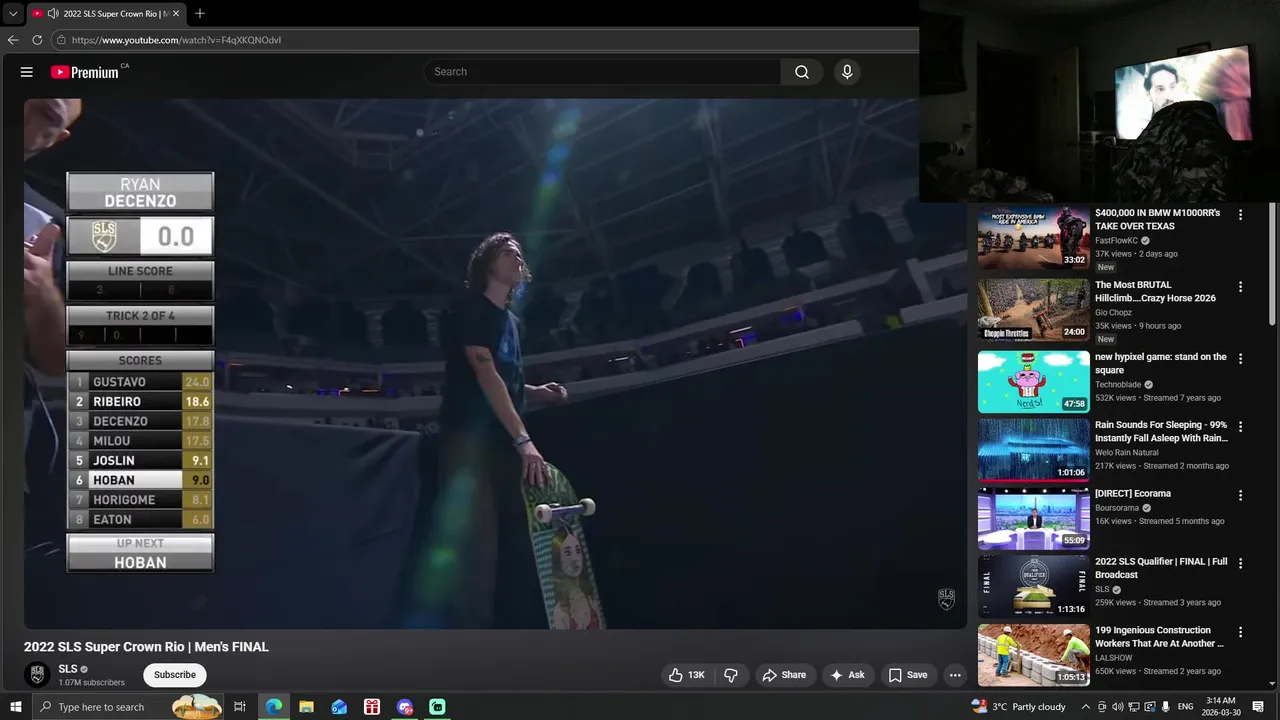Click the SLS watermark in video corner
The height and width of the screenshot is (720, 1280).
[x=946, y=599]
